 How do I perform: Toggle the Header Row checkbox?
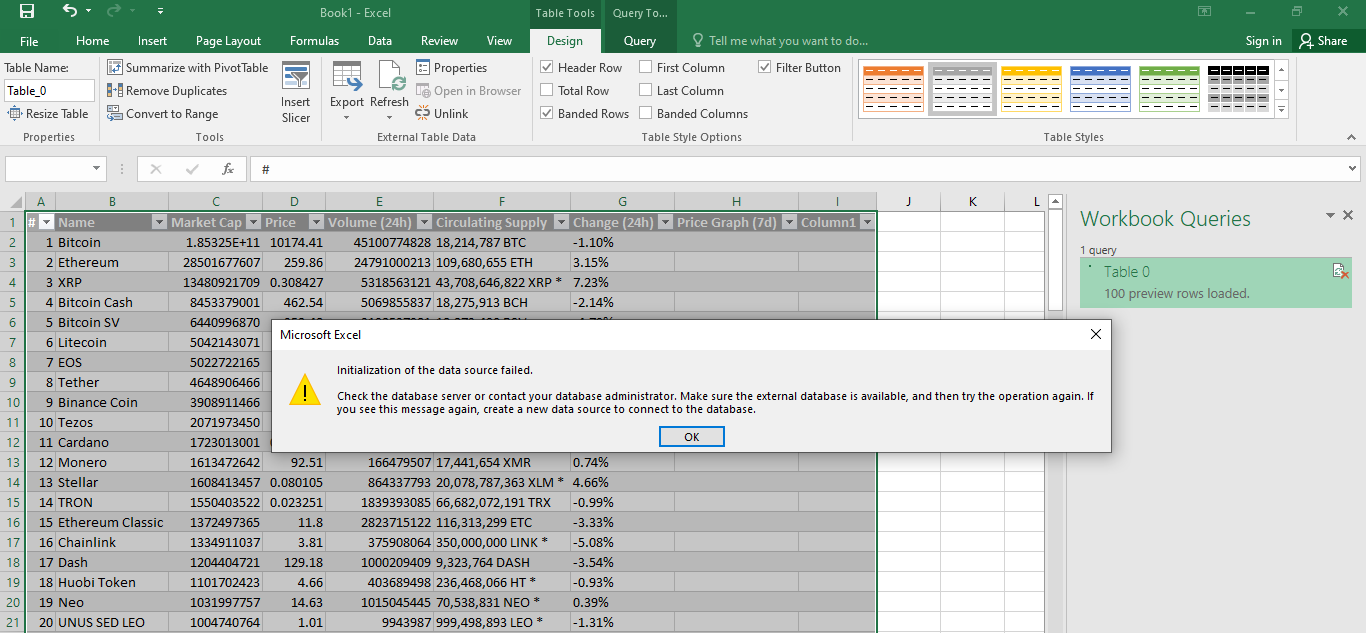click(547, 68)
